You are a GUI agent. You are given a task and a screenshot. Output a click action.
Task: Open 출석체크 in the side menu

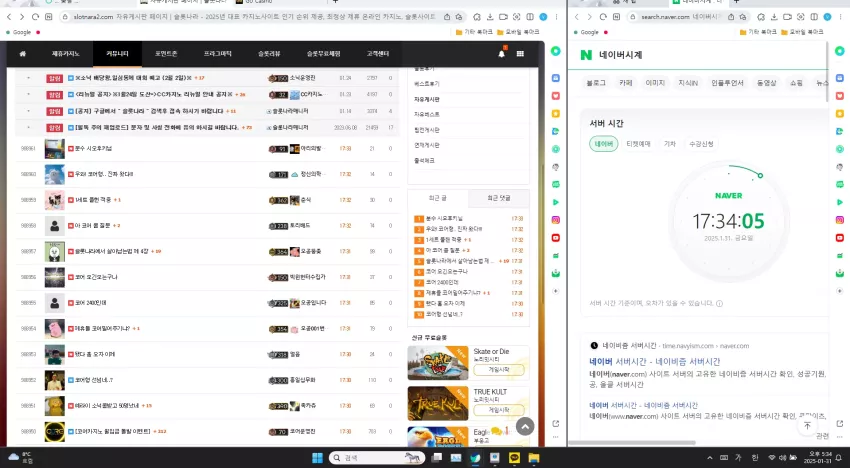pos(424,161)
